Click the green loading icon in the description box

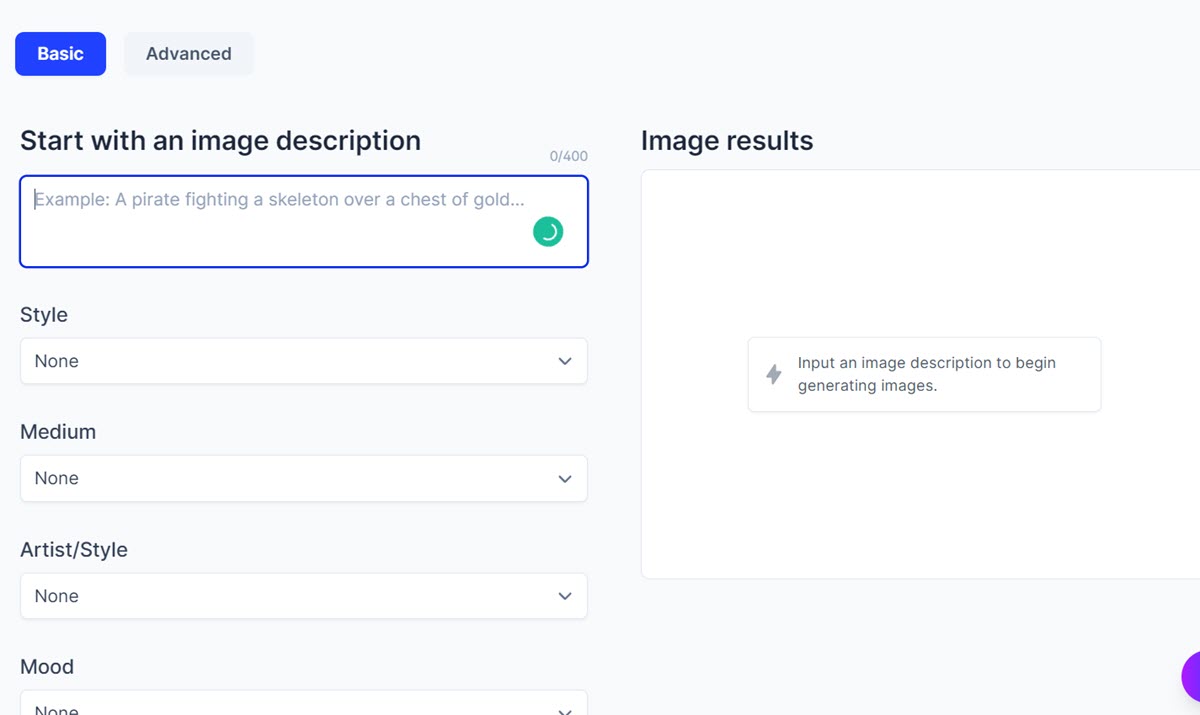pos(548,232)
